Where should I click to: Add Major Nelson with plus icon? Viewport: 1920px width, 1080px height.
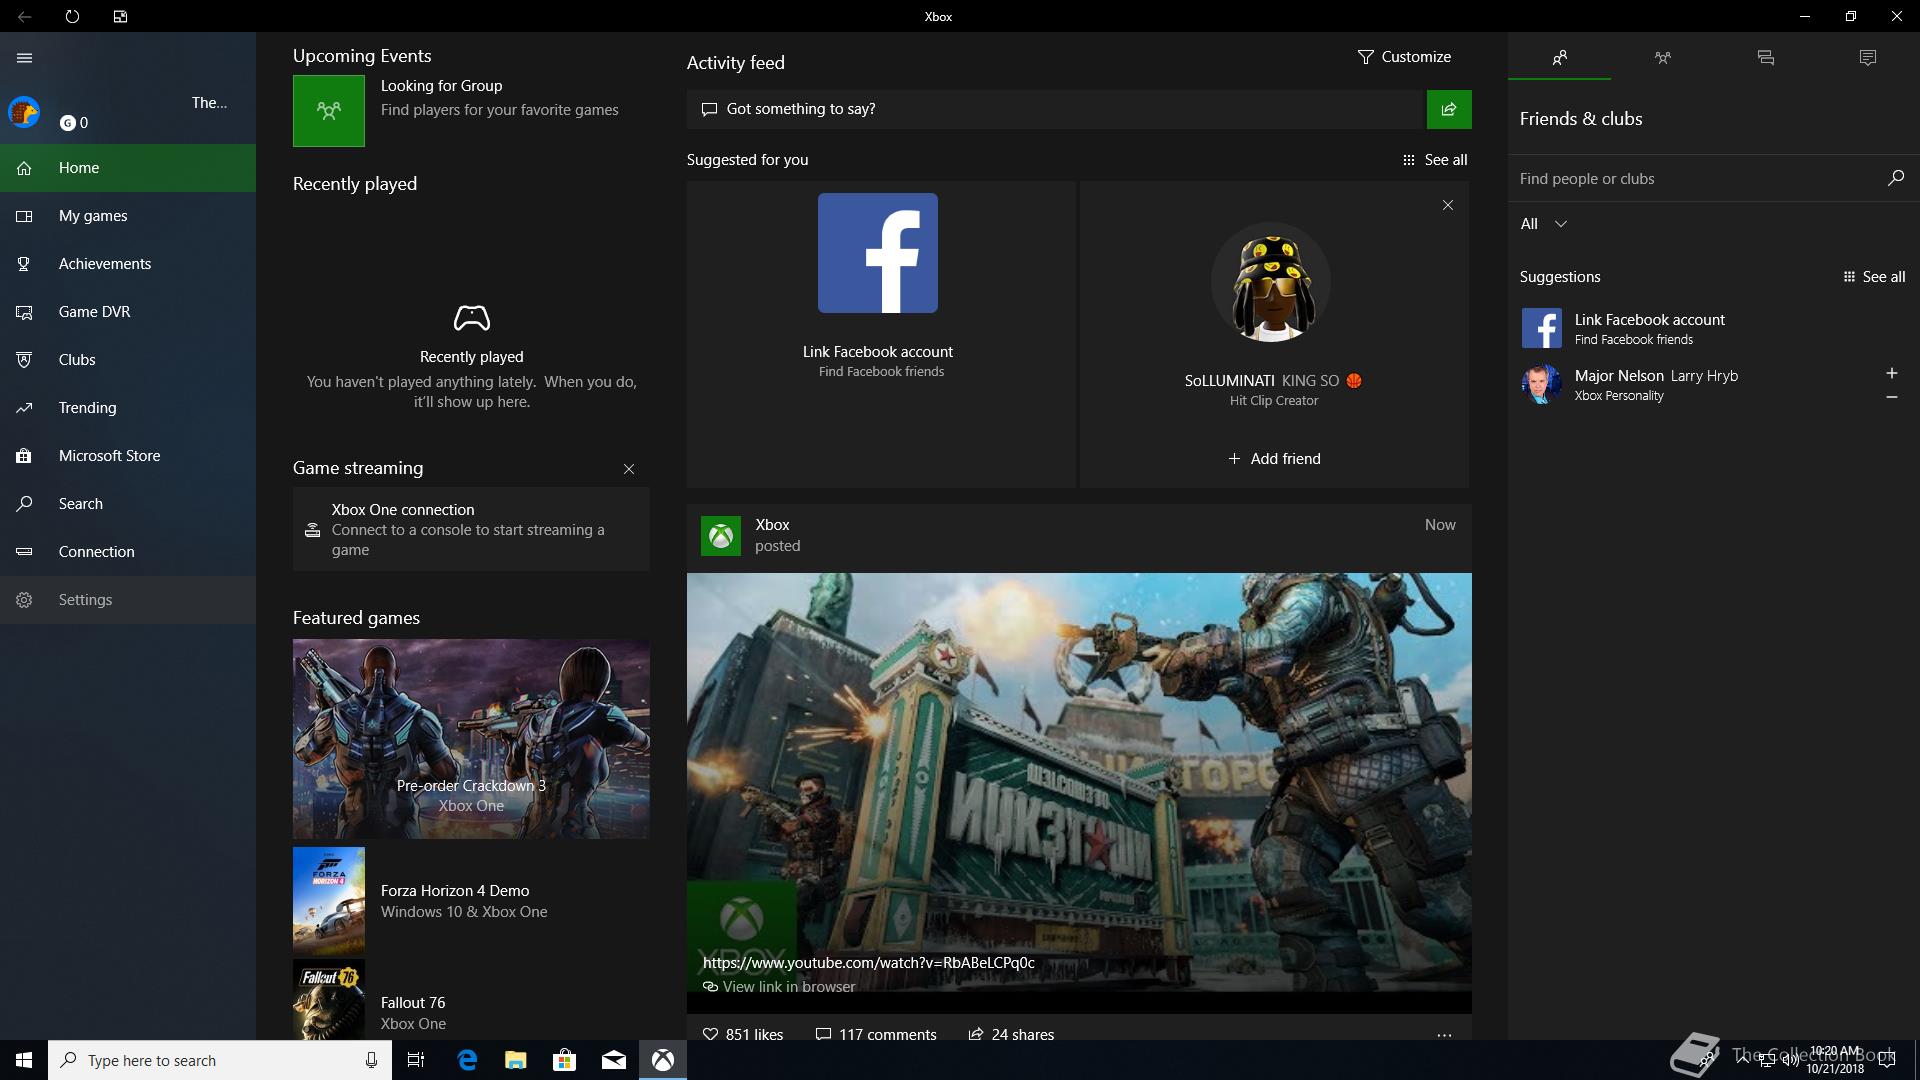[1892, 373]
